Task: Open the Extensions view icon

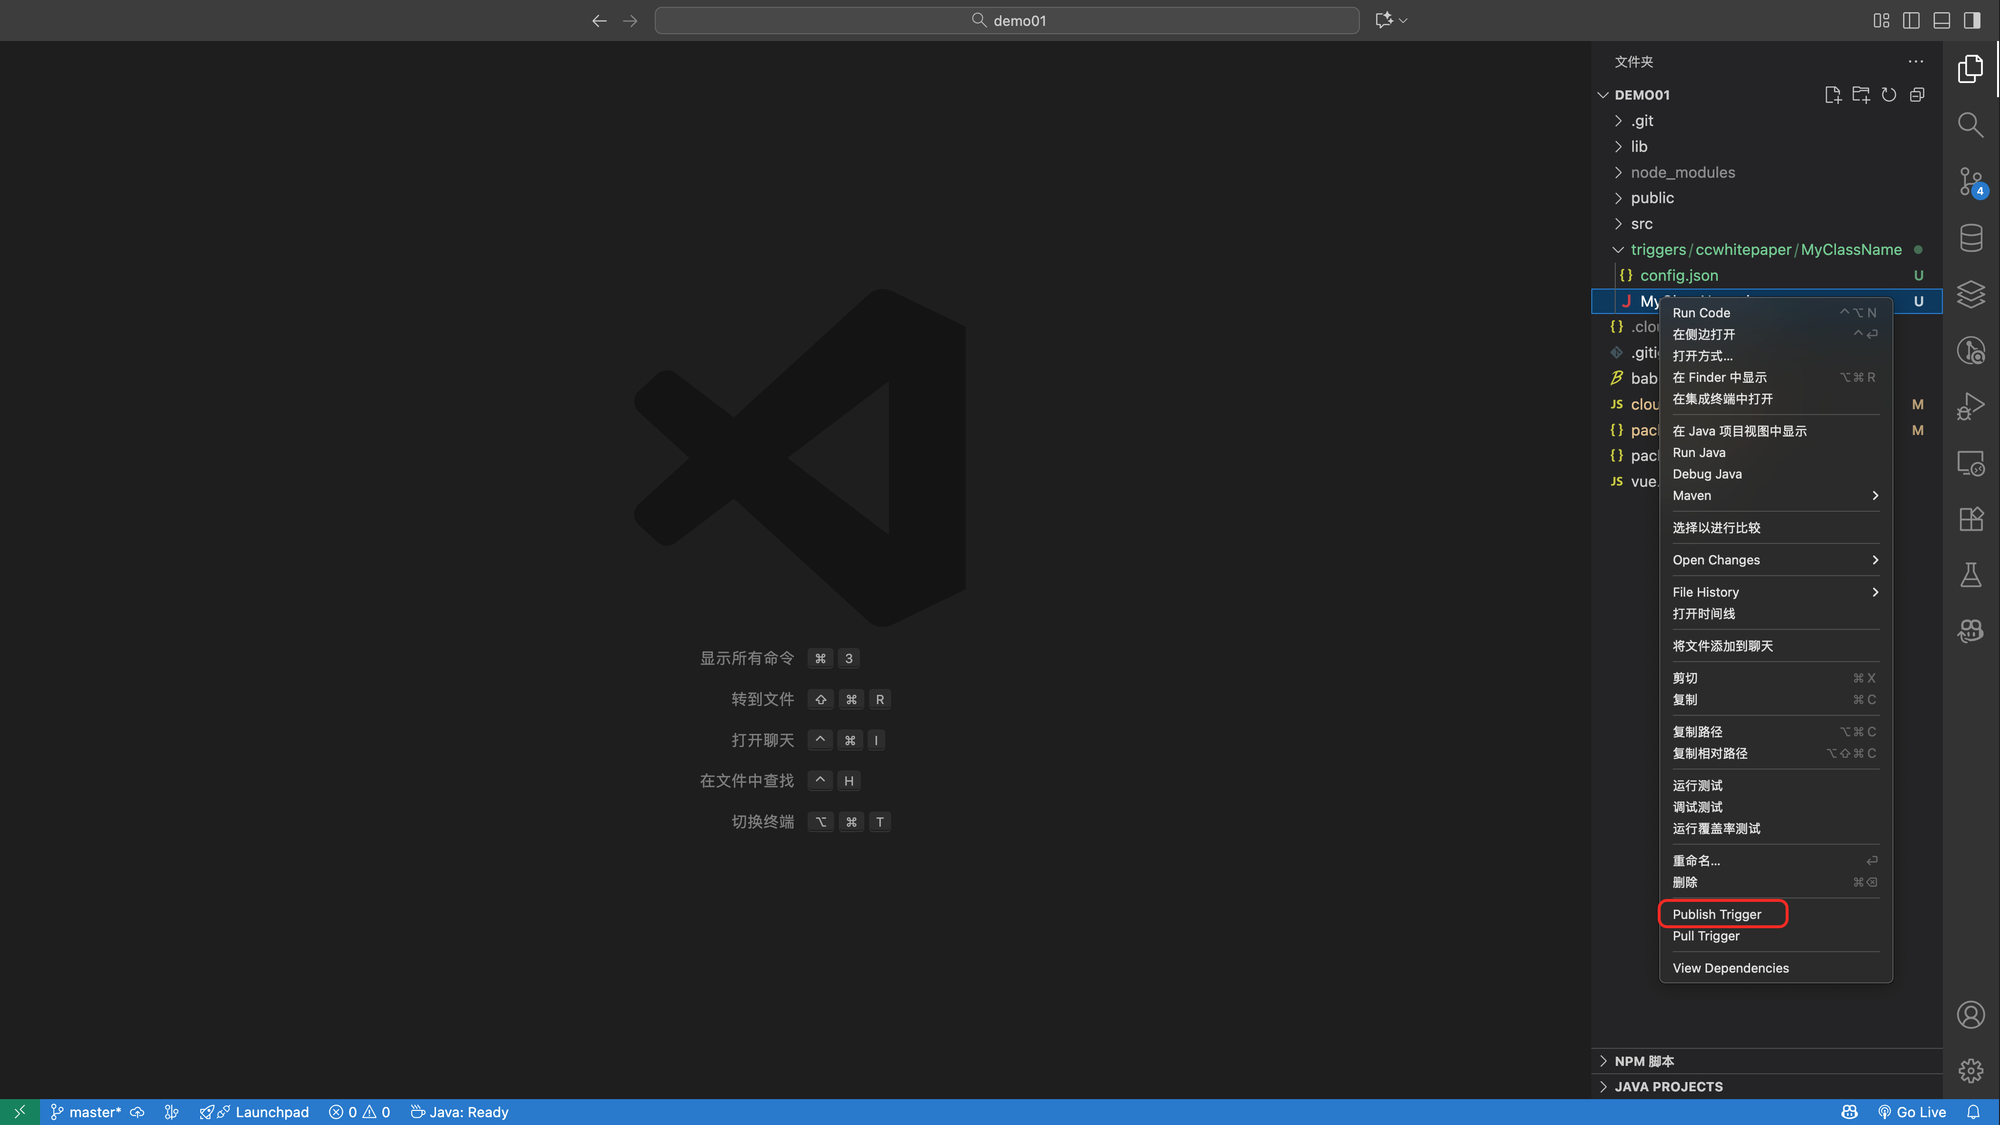Action: [x=1970, y=519]
